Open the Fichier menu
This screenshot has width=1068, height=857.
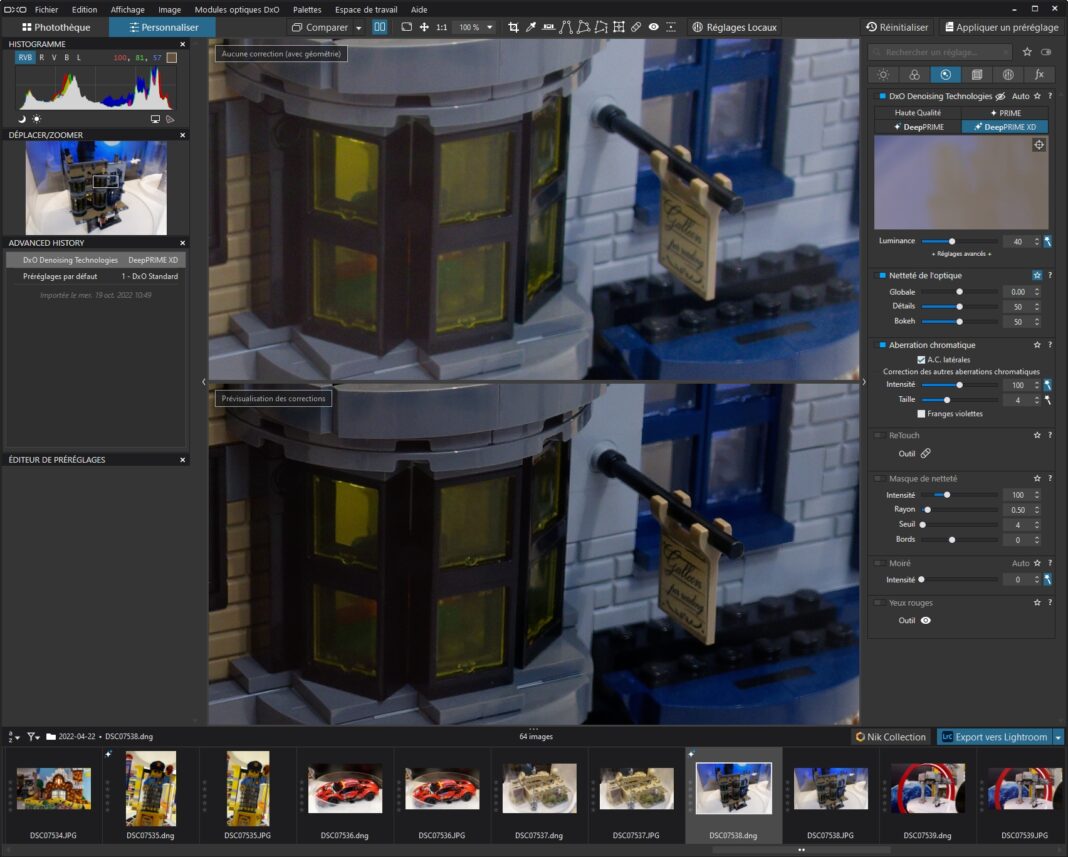point(46,10)
